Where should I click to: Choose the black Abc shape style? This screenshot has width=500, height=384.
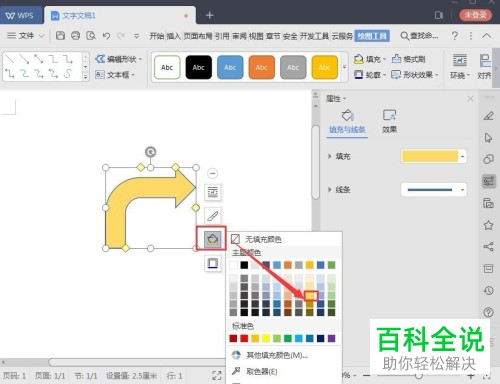198,67
